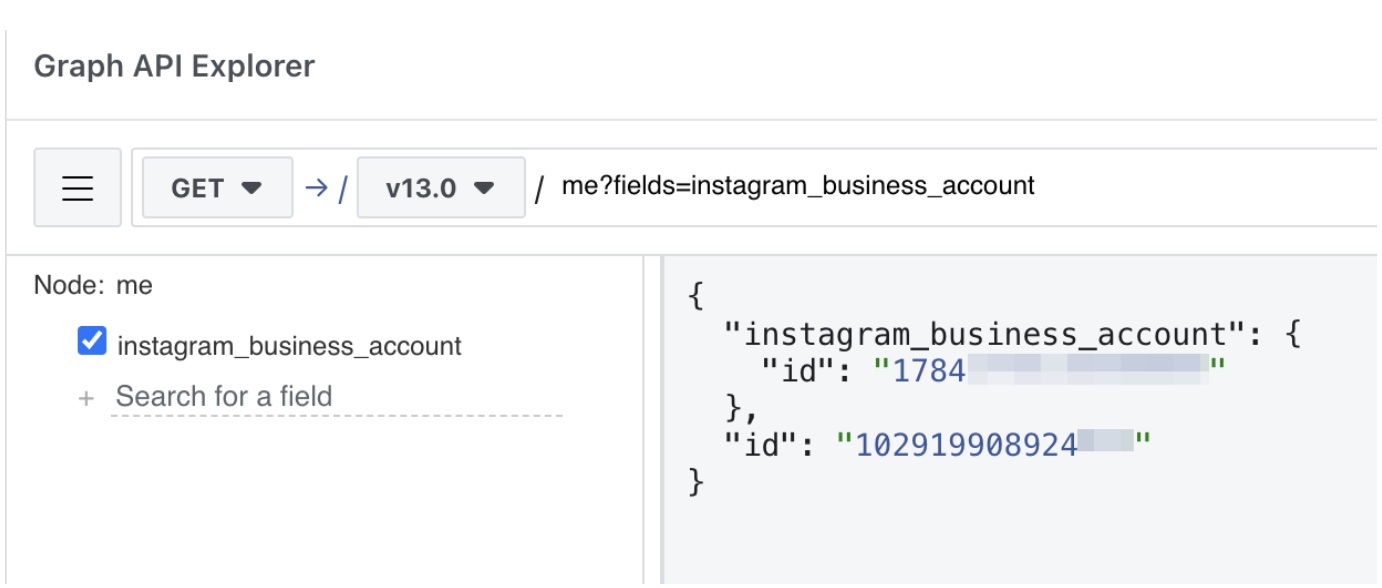Uncheck the instagram_business_account checkbox

(x=92, y=342)
